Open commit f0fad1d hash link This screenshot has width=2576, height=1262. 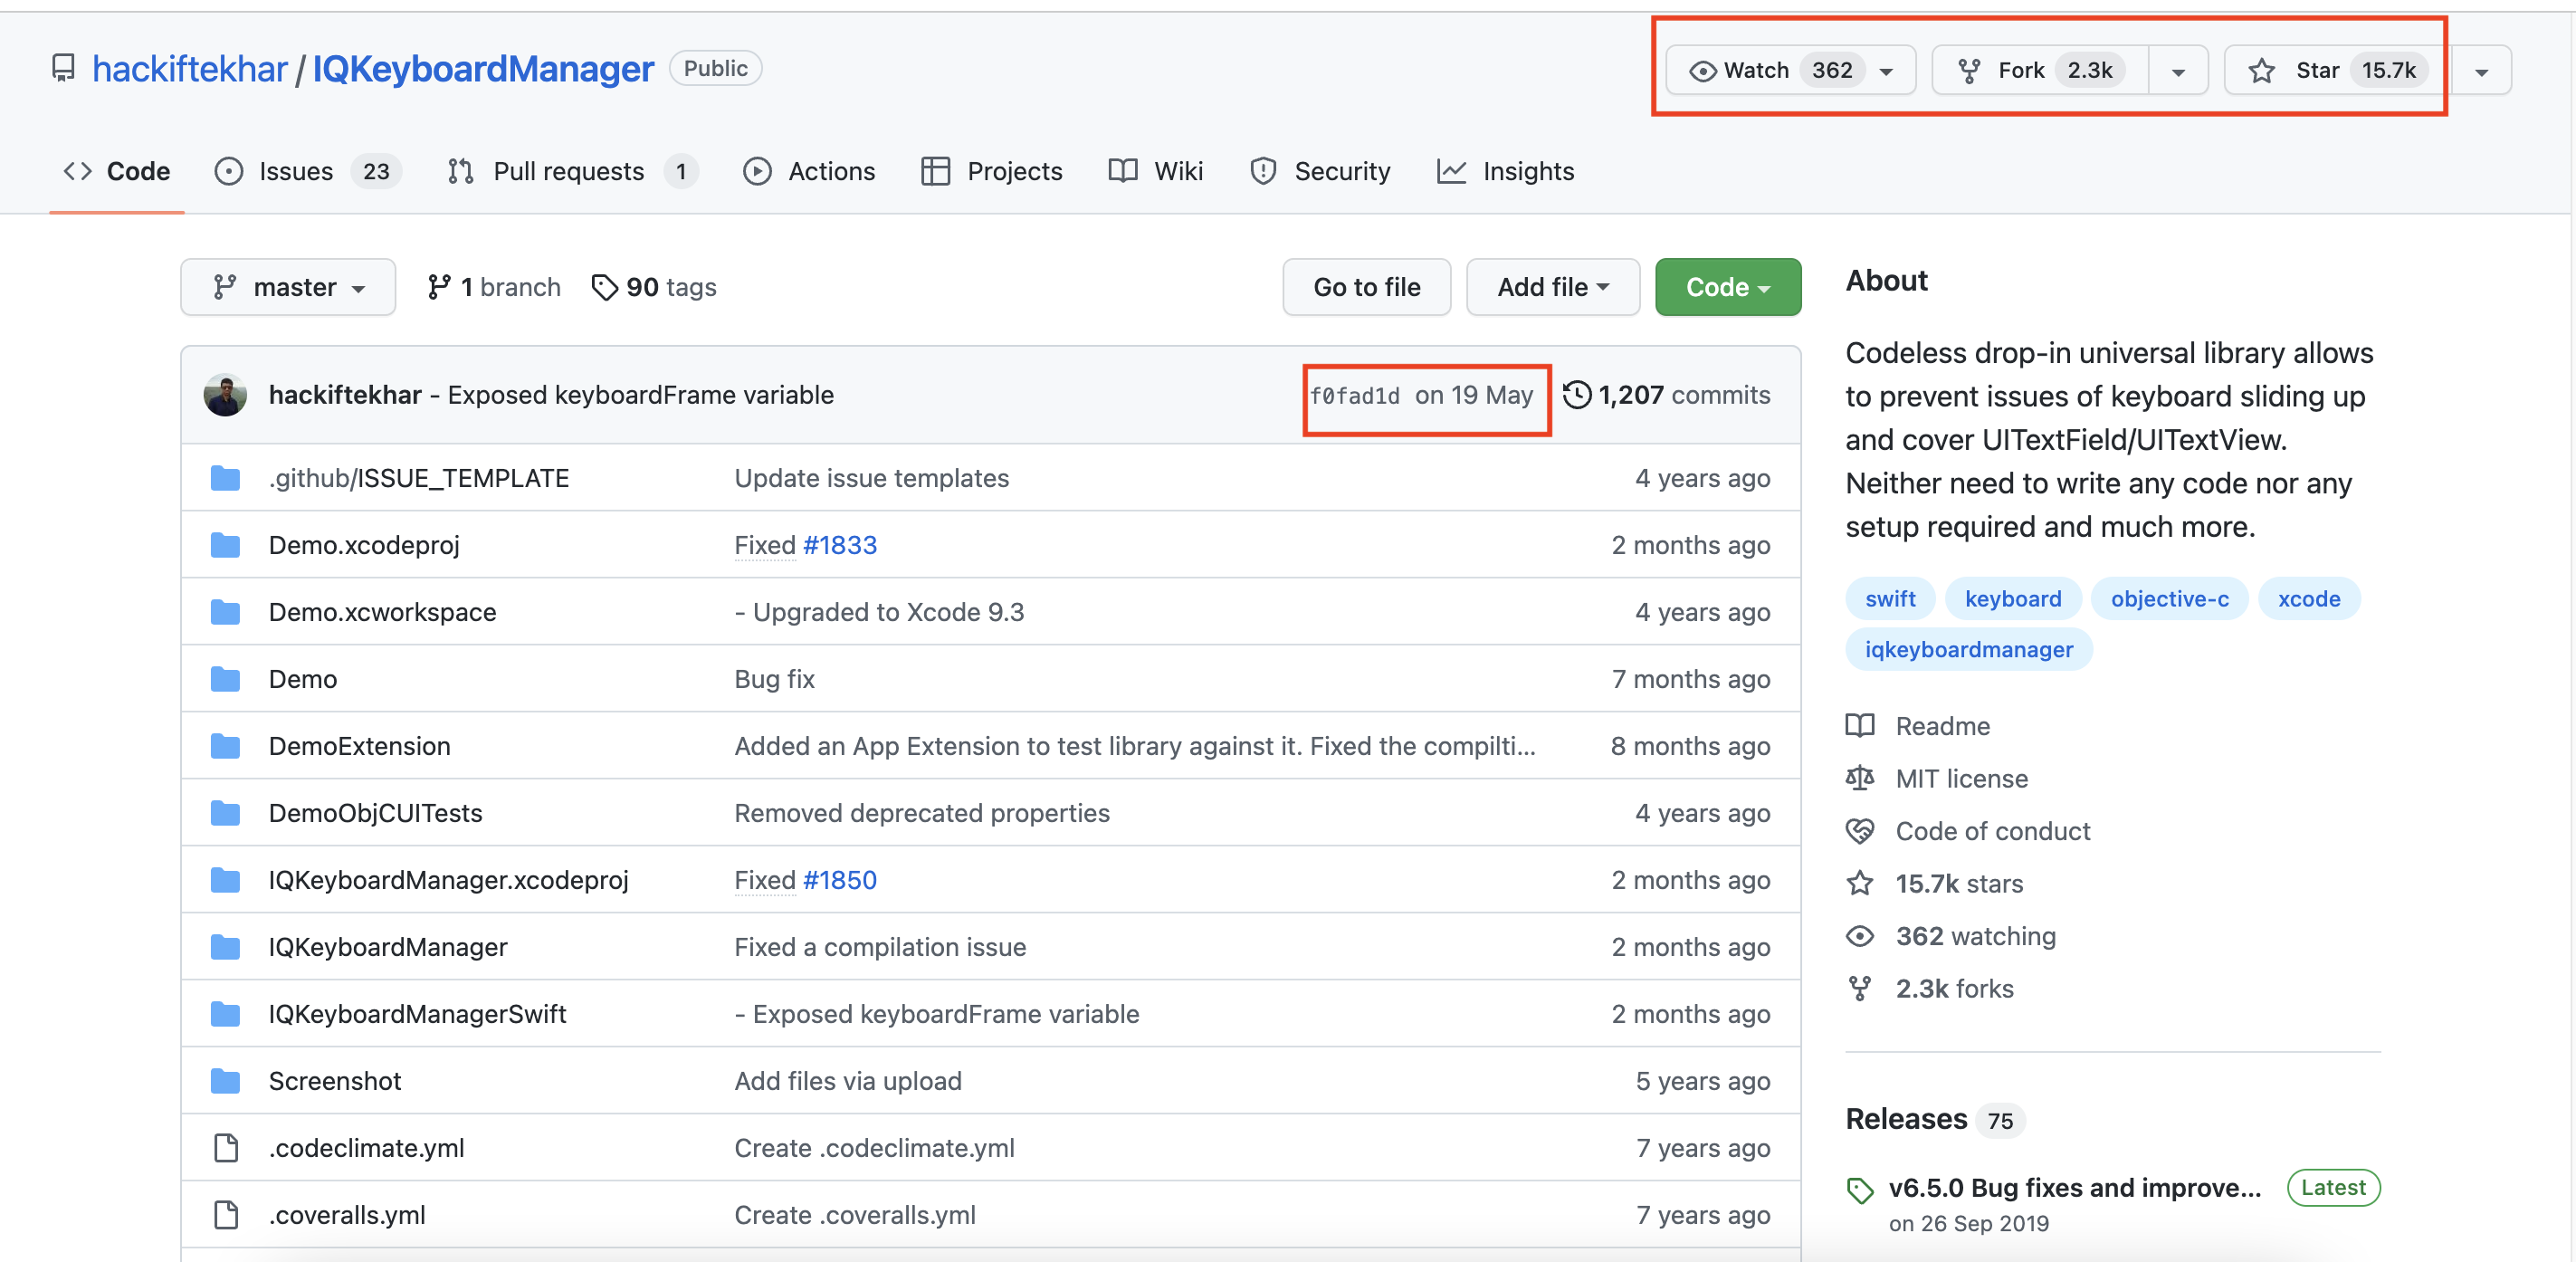click(x=1354, y=396)
